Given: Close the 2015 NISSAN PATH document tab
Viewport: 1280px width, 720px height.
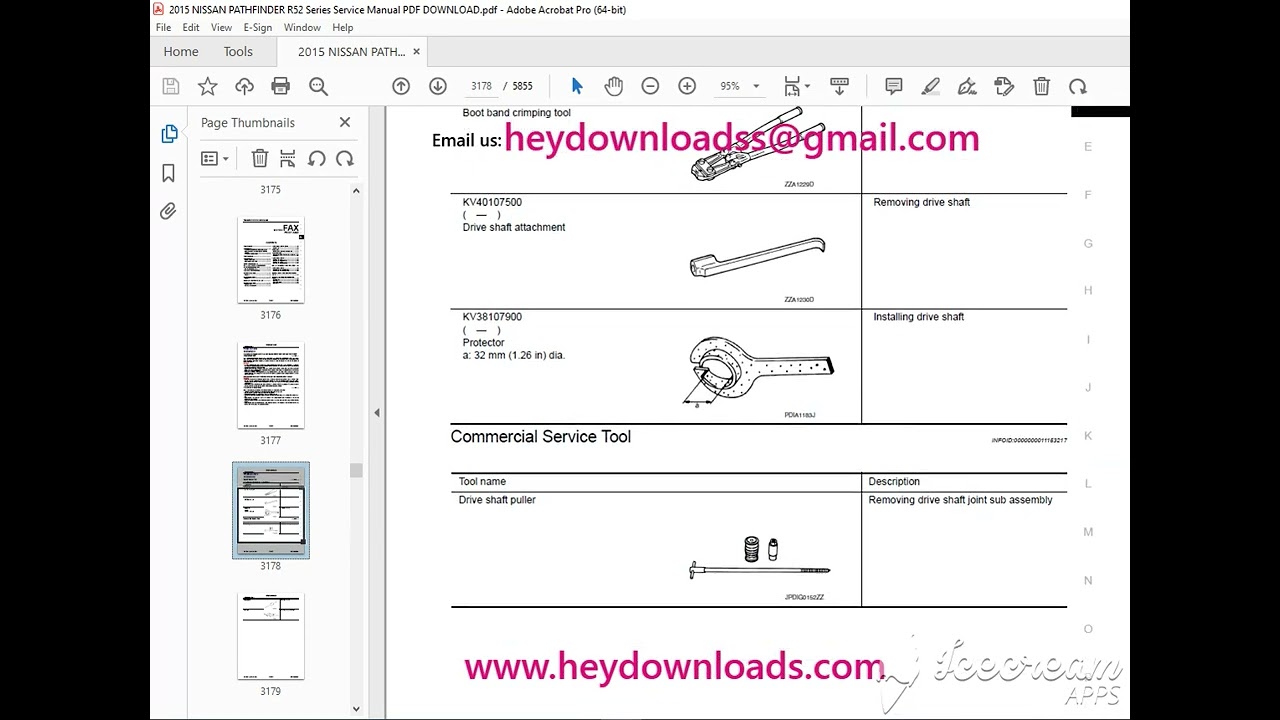Looking at the screenshot, I should tap(417, 52).
